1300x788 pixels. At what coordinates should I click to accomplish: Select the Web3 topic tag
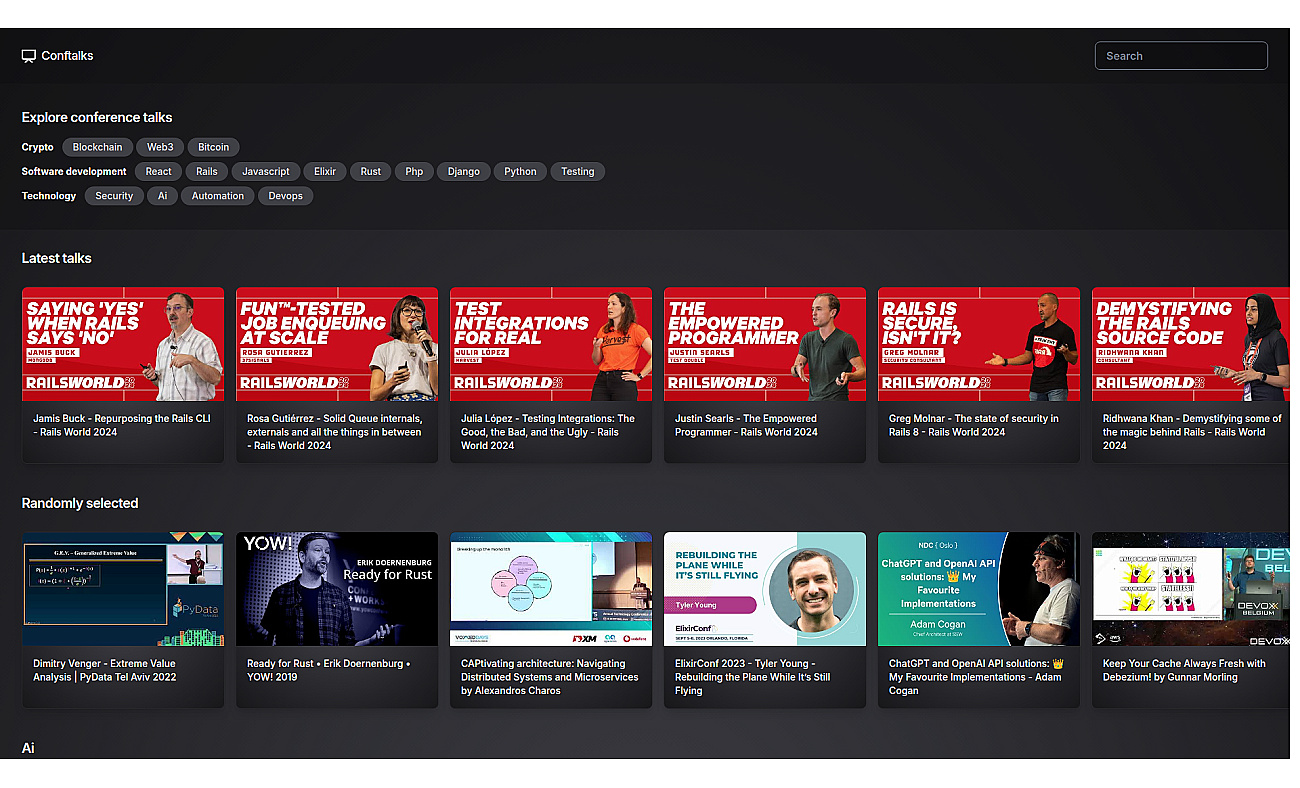point(160,147)
